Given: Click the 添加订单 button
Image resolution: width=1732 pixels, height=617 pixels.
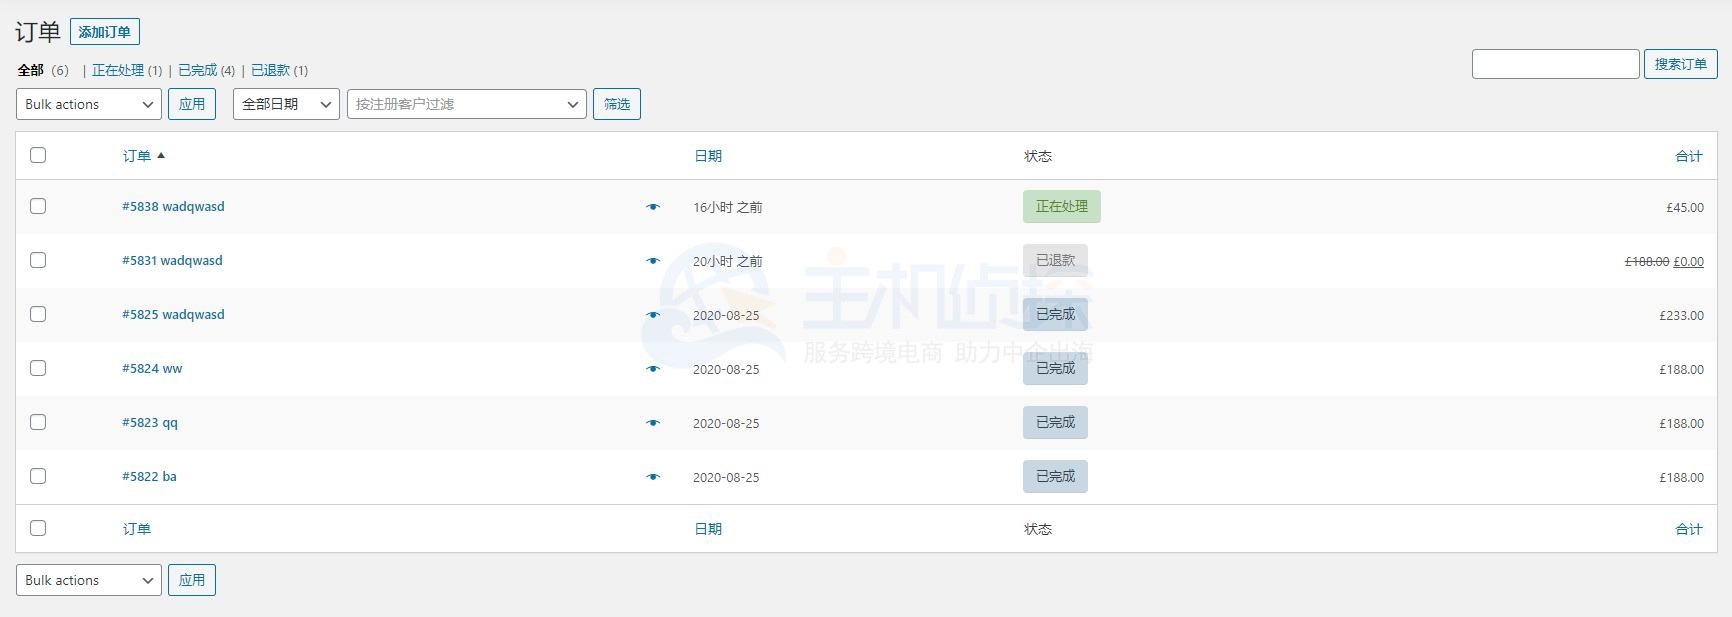Looking at the screenshot, I should [105, 32].
